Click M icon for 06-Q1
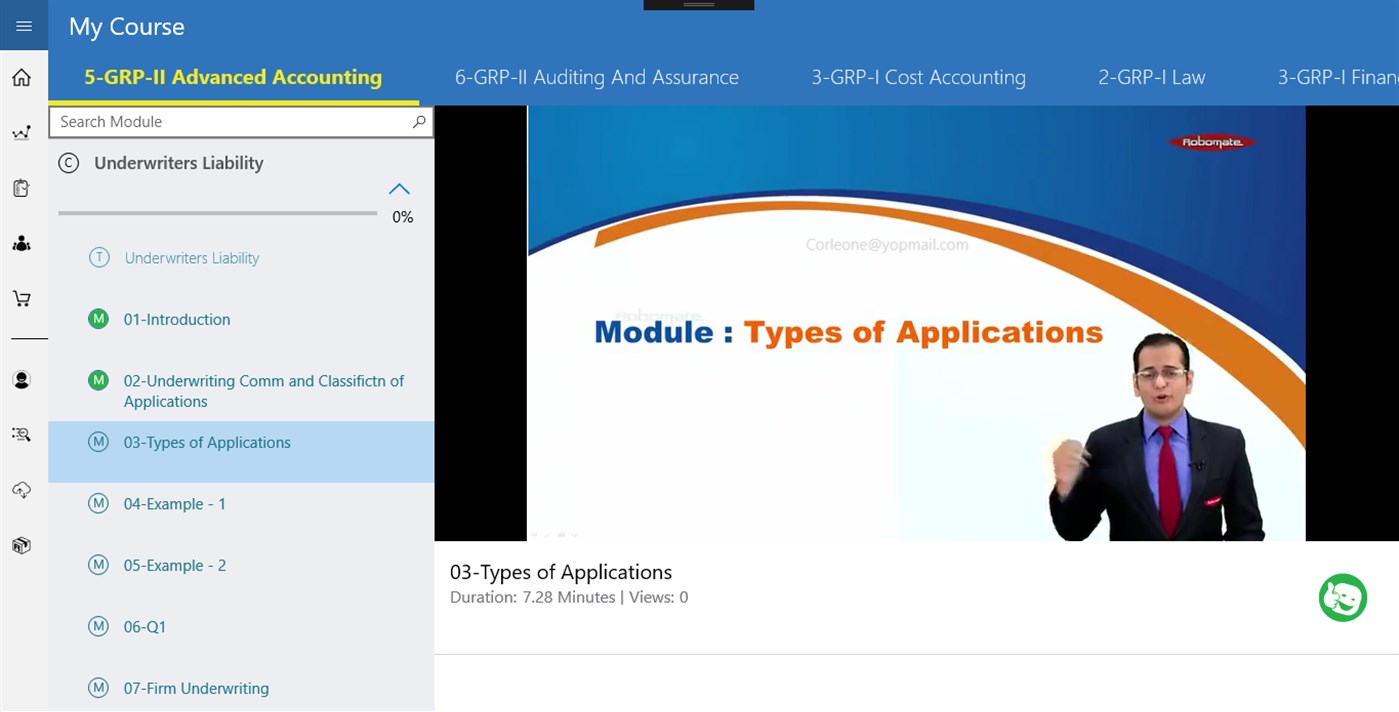Viewport: 1399px width, 712px height. coord(98,626)
